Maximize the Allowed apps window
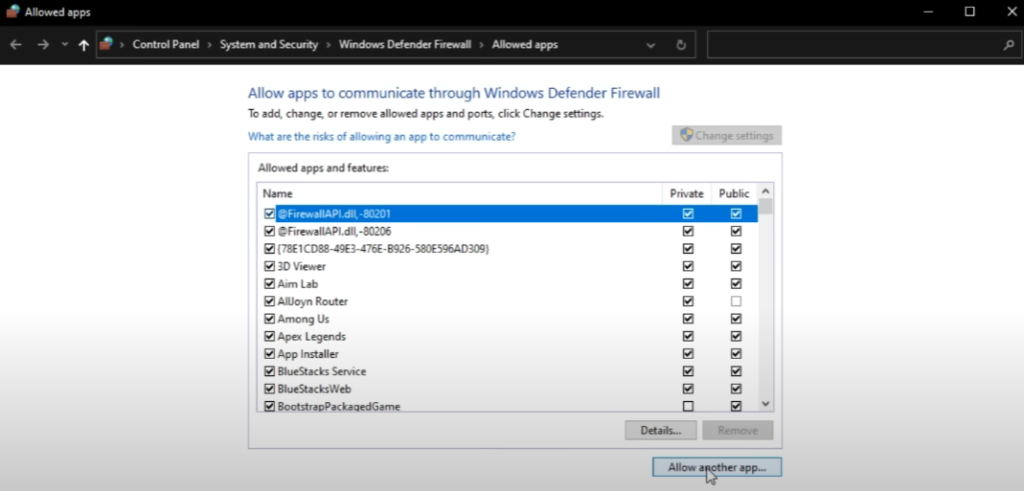The image size is (1024, 491). [970, 11]
